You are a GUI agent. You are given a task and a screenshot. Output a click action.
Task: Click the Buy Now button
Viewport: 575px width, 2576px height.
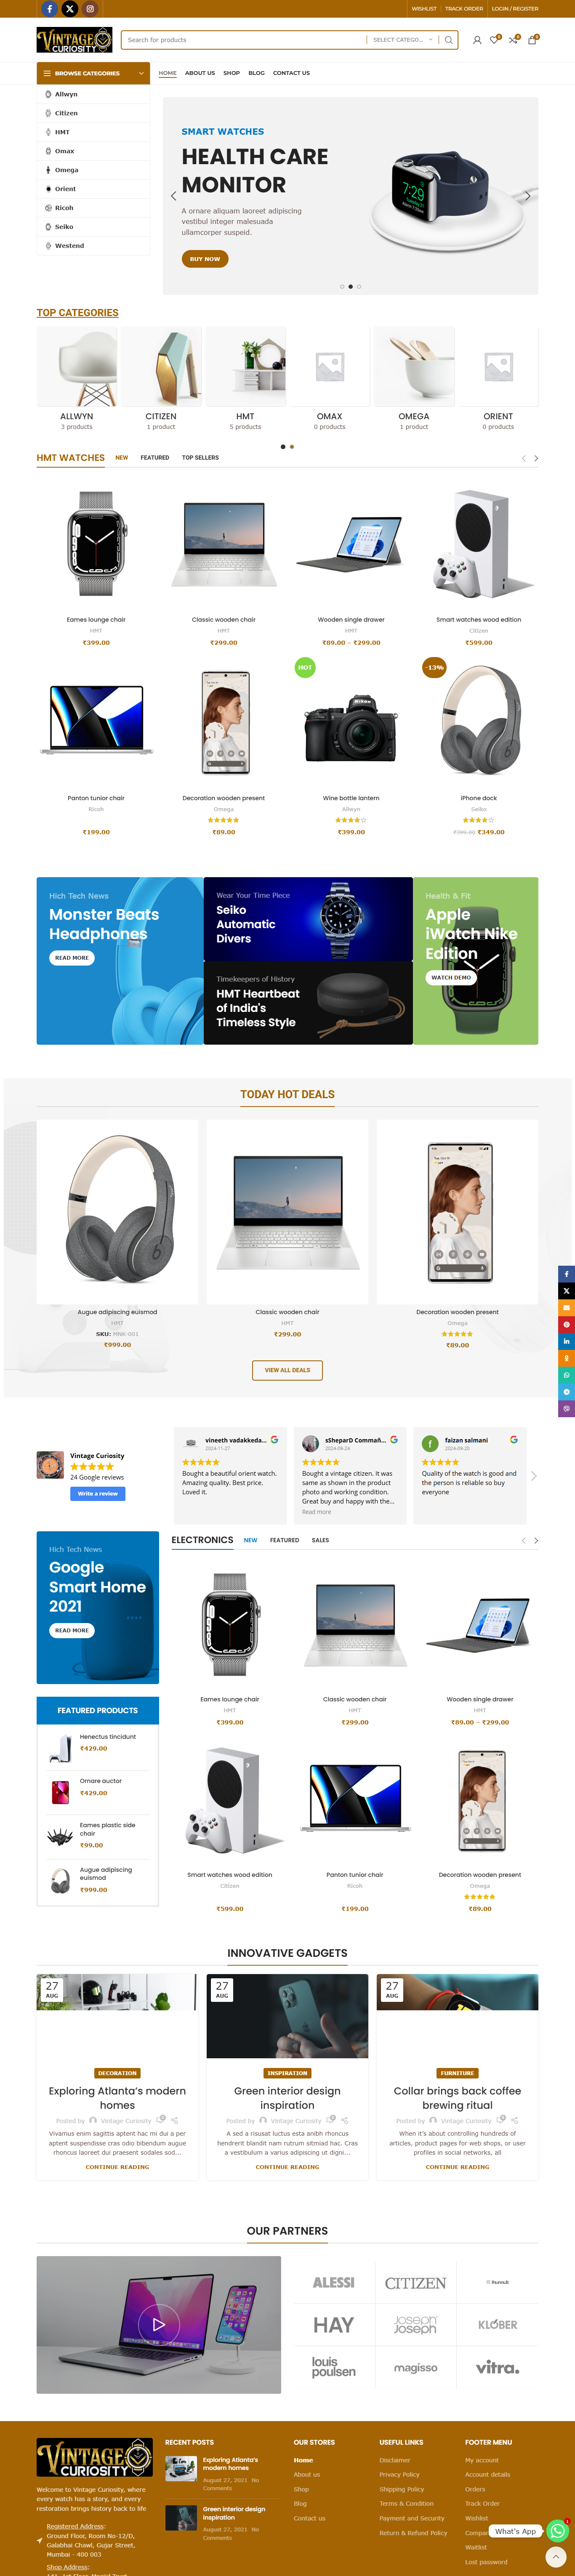click(205, 259)
